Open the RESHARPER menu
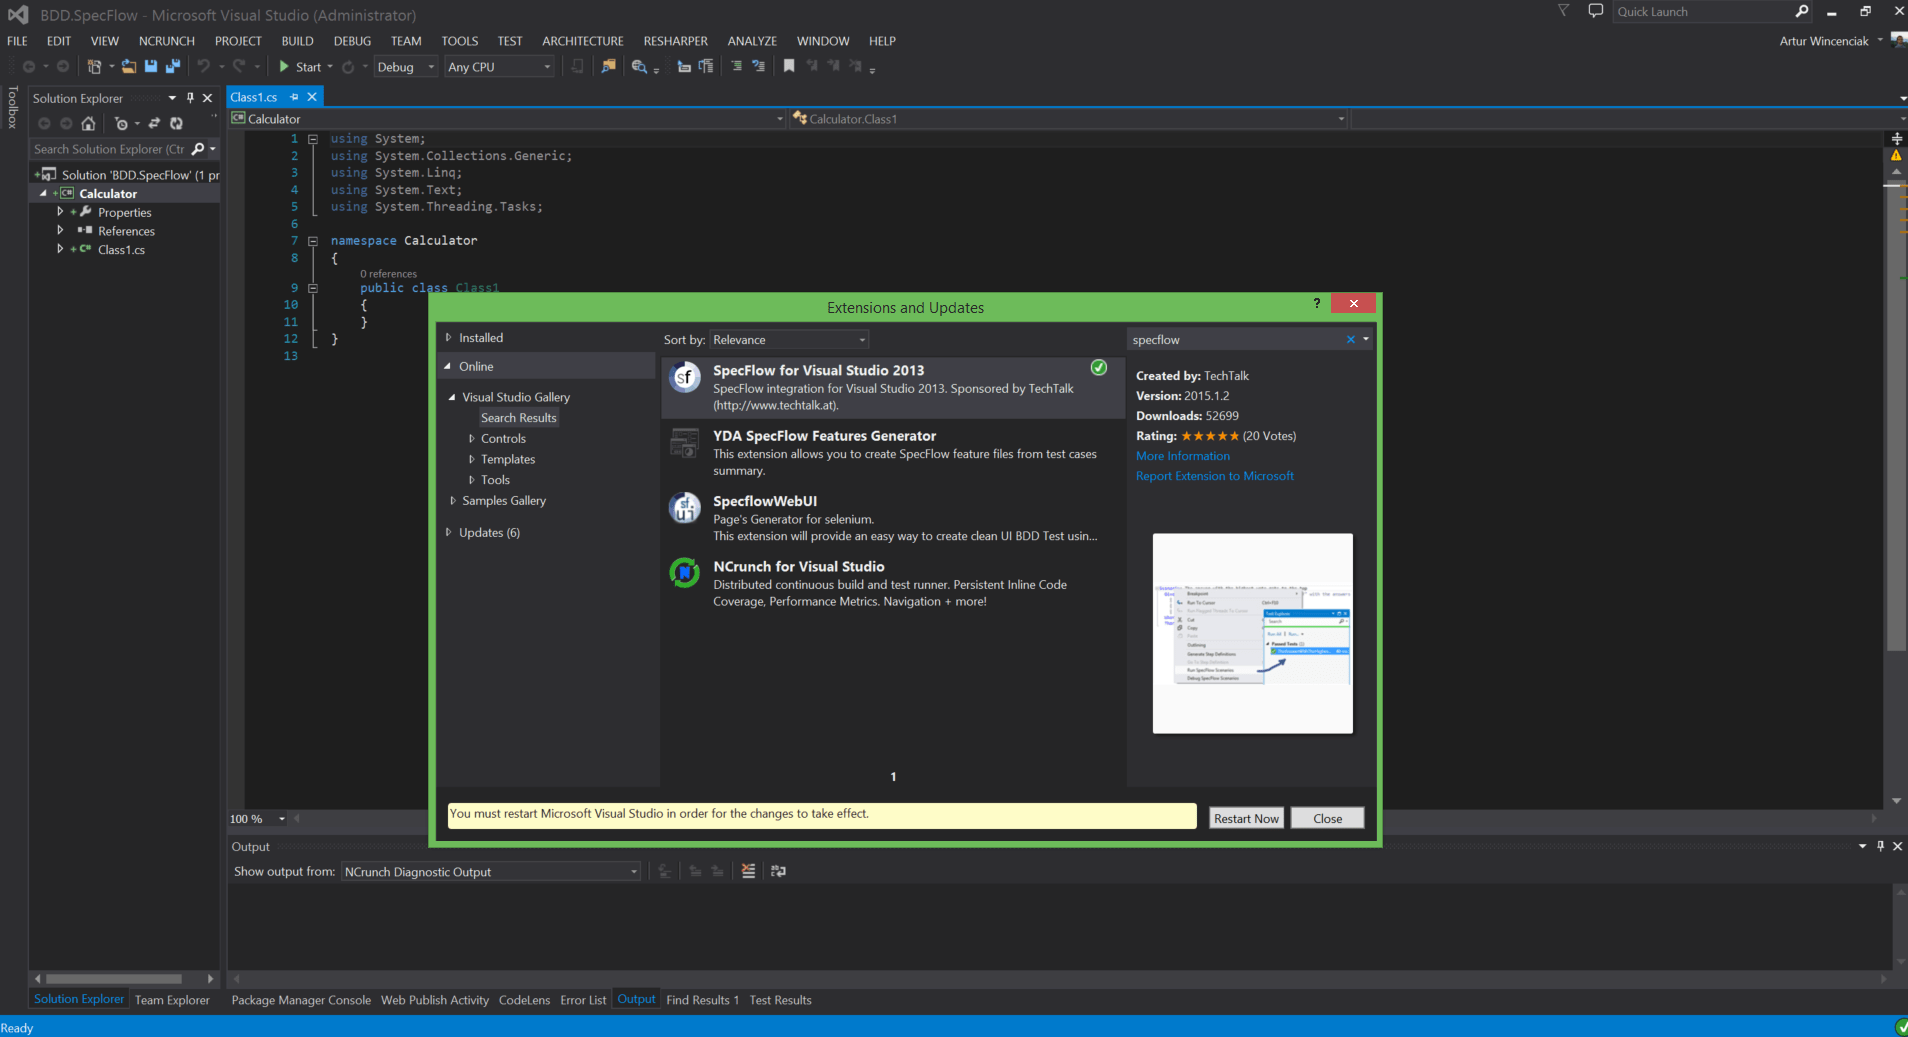Viewport: 1908px width, 1037px height. 675,41
